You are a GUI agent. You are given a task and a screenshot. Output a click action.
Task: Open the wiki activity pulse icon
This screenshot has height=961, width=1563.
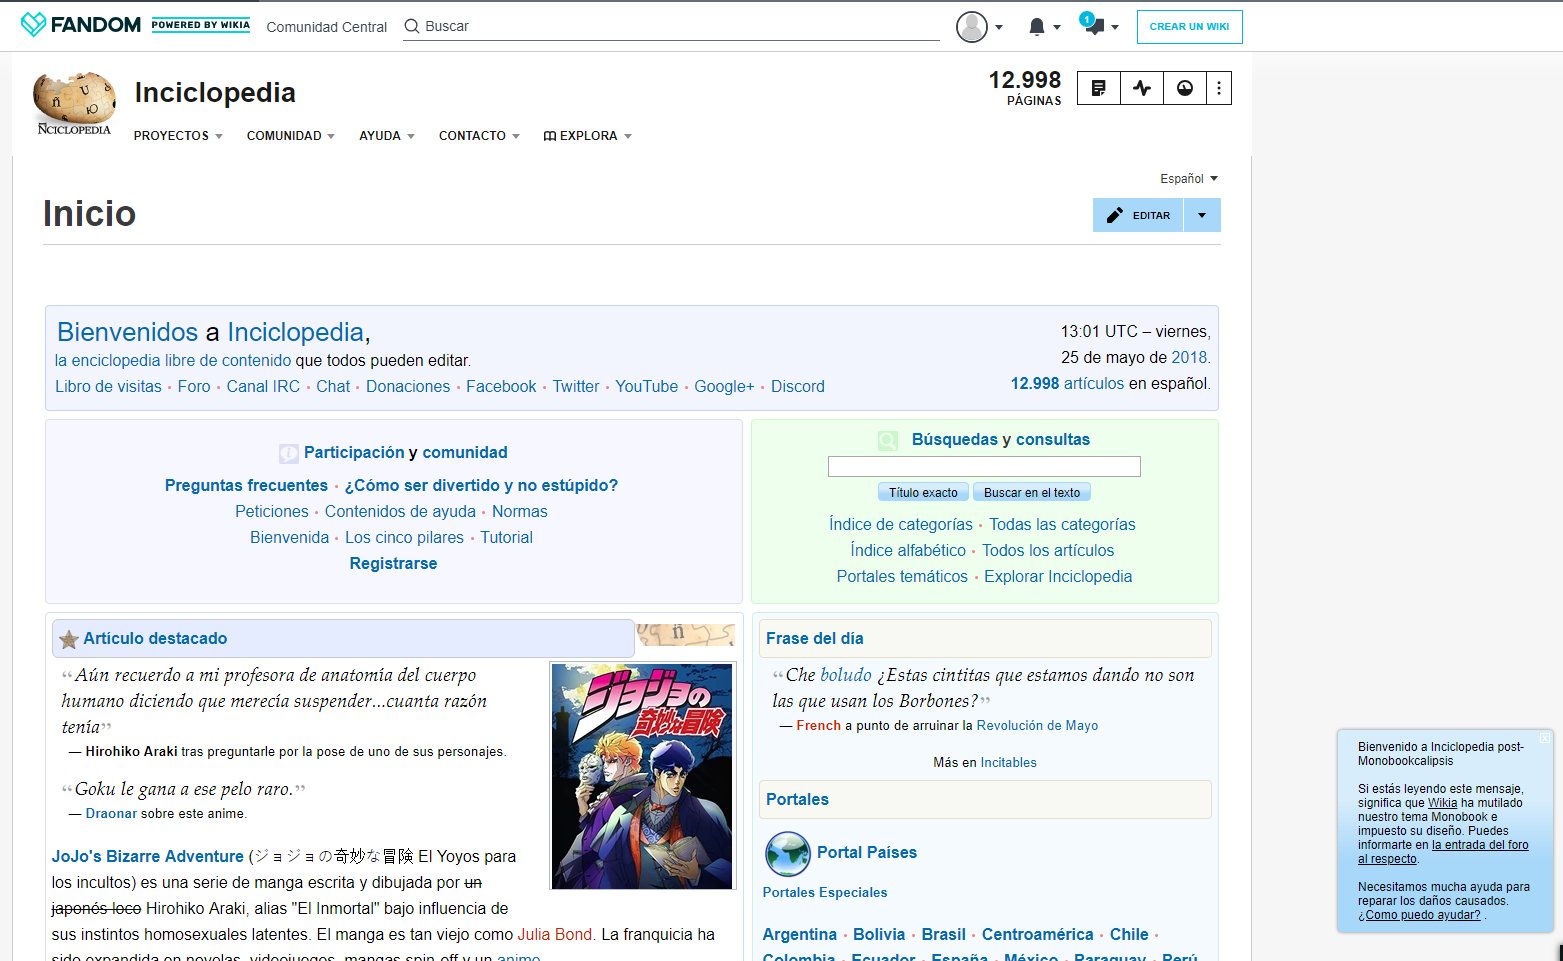click(1142, 88)
